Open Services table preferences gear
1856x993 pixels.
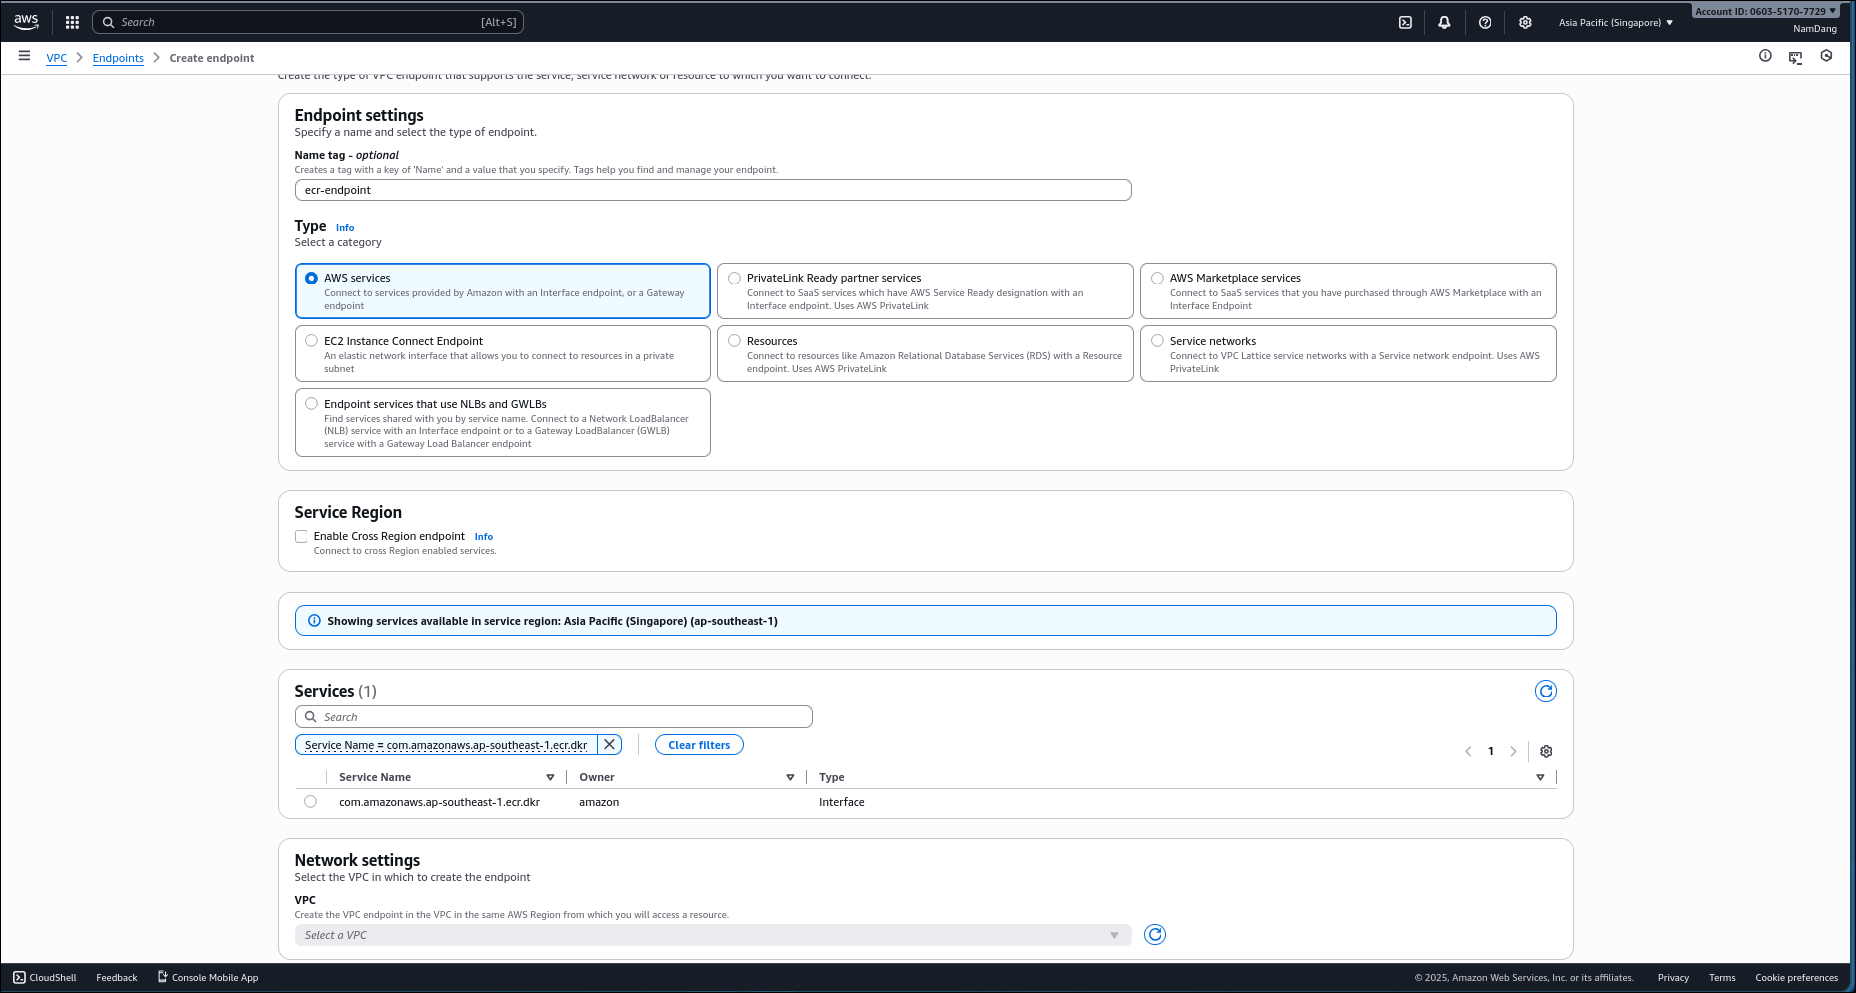pos(1546,751)
